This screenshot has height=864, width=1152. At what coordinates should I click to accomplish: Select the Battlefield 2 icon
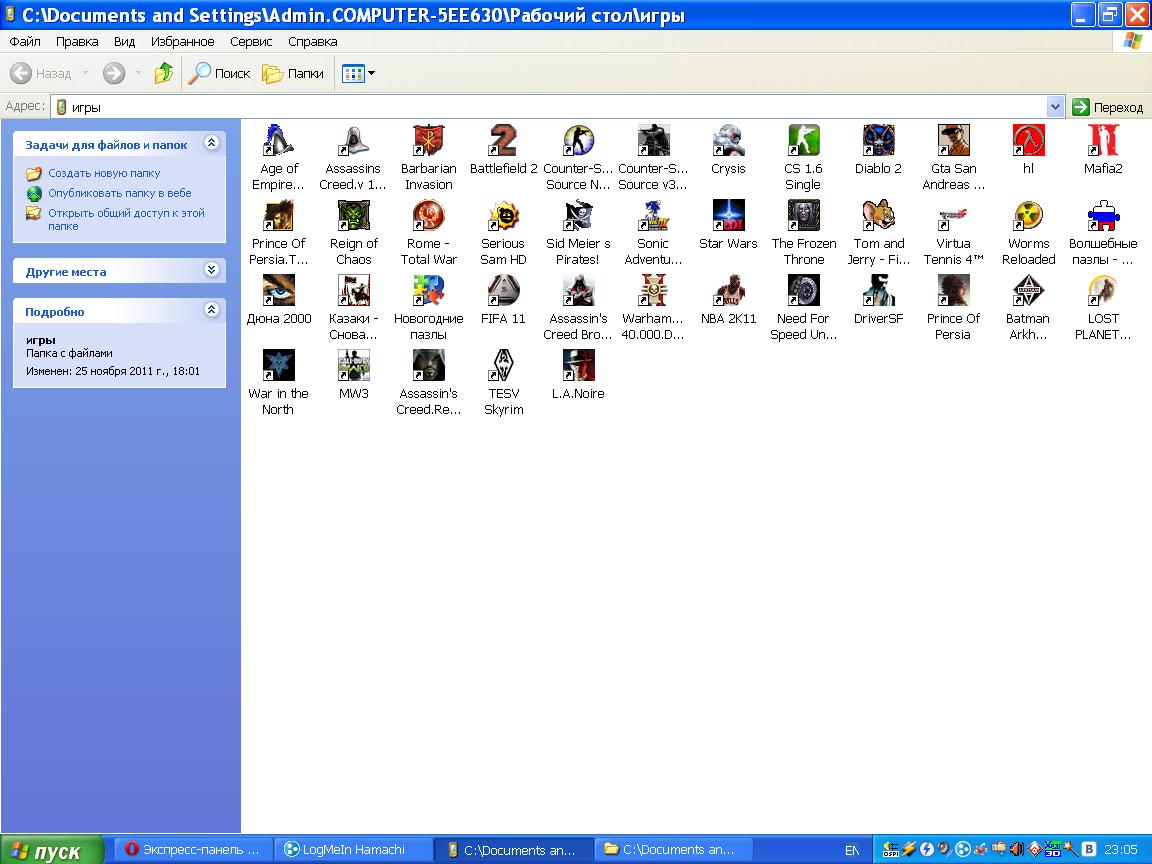pyautogui.click(x=503, y=140)
